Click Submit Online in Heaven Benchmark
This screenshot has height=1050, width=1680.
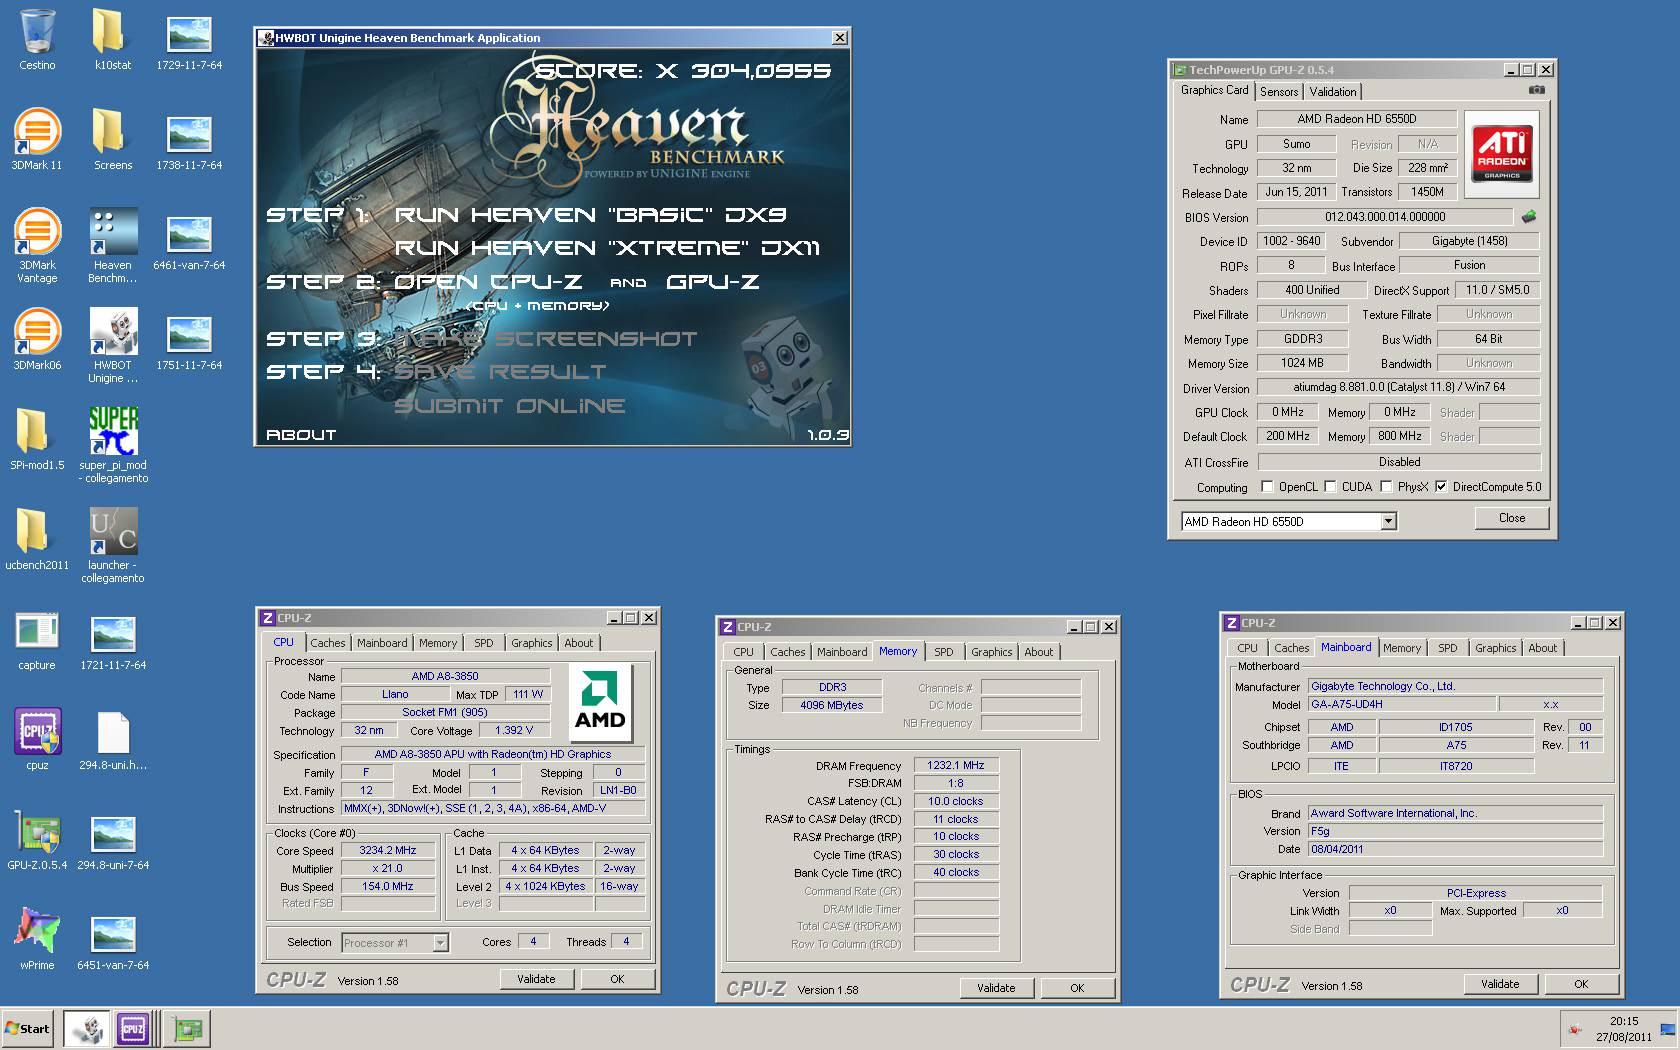click(510, 406)
